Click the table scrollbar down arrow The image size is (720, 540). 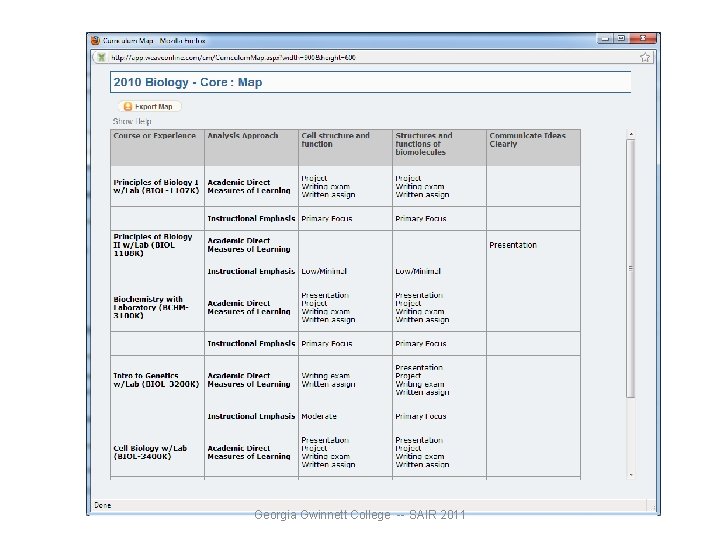point(631,475)
